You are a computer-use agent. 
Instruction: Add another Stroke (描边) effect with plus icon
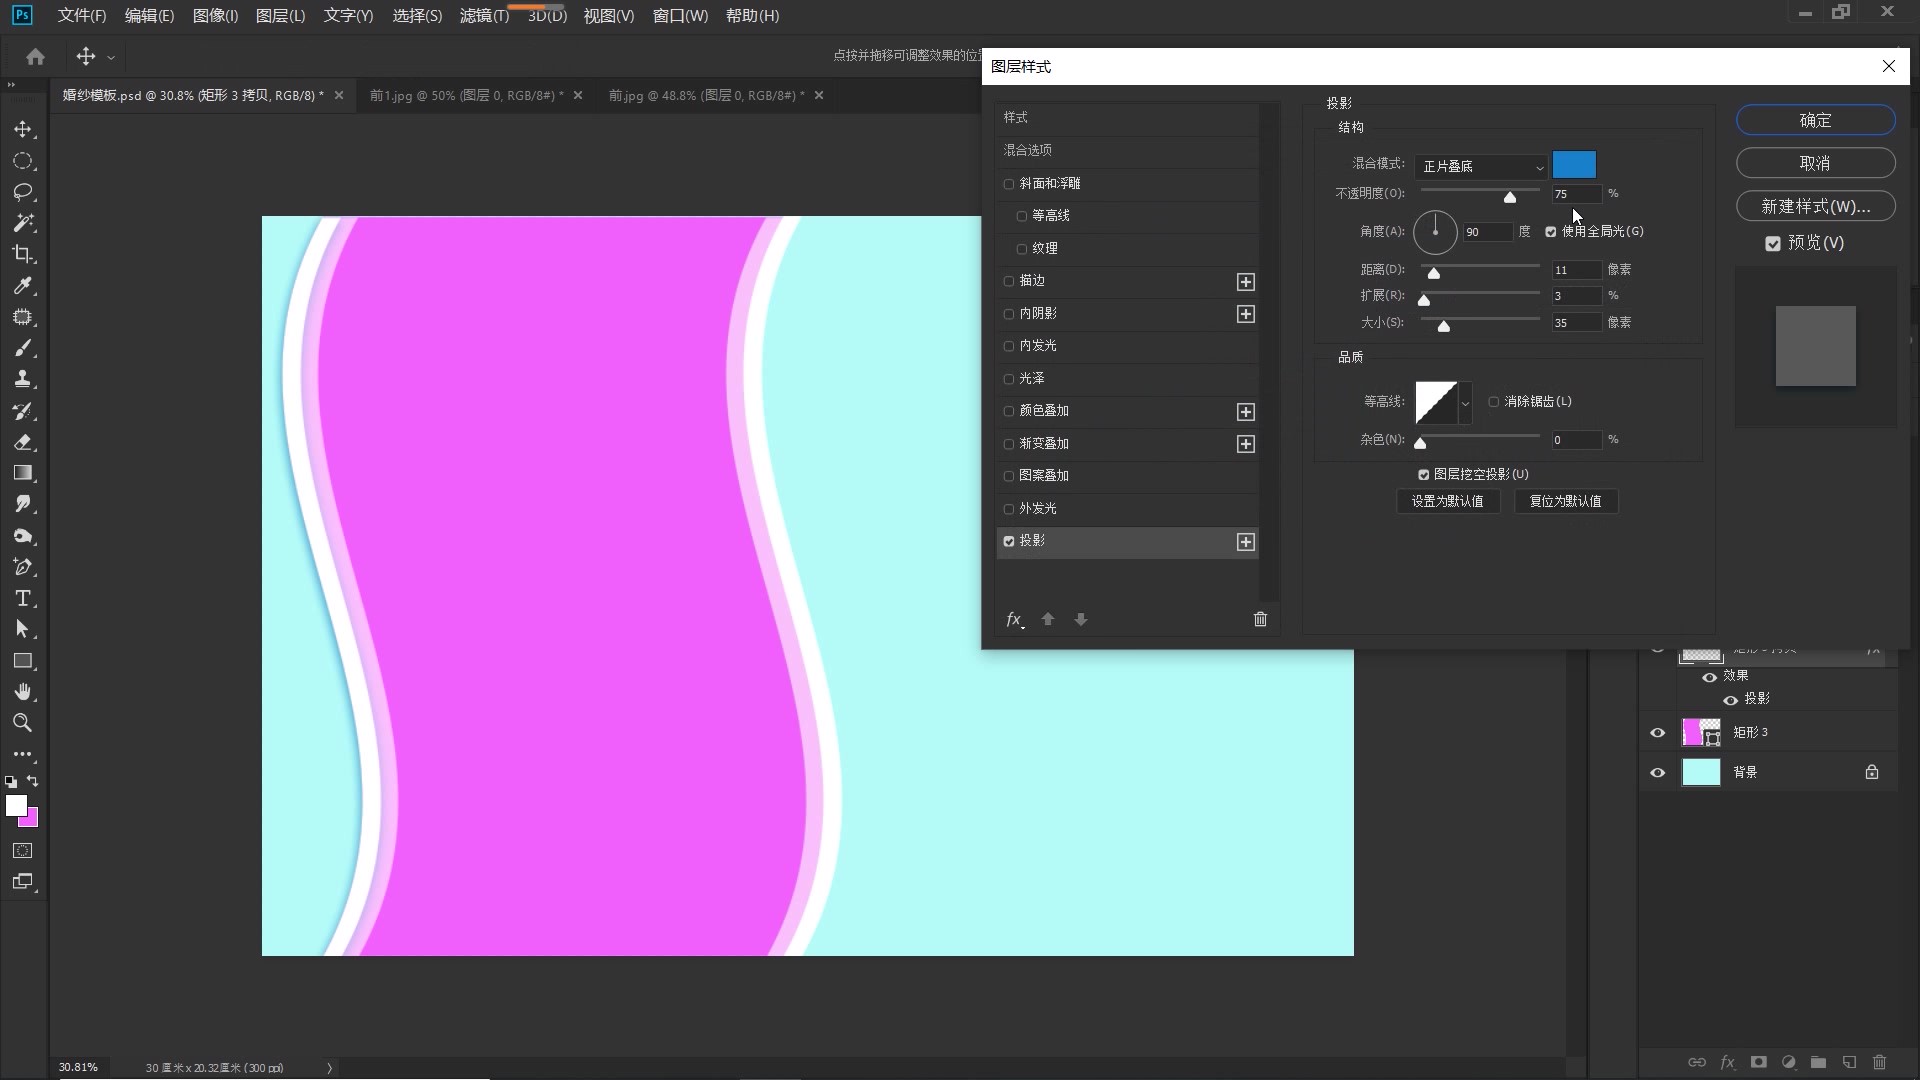[1245, 282]
